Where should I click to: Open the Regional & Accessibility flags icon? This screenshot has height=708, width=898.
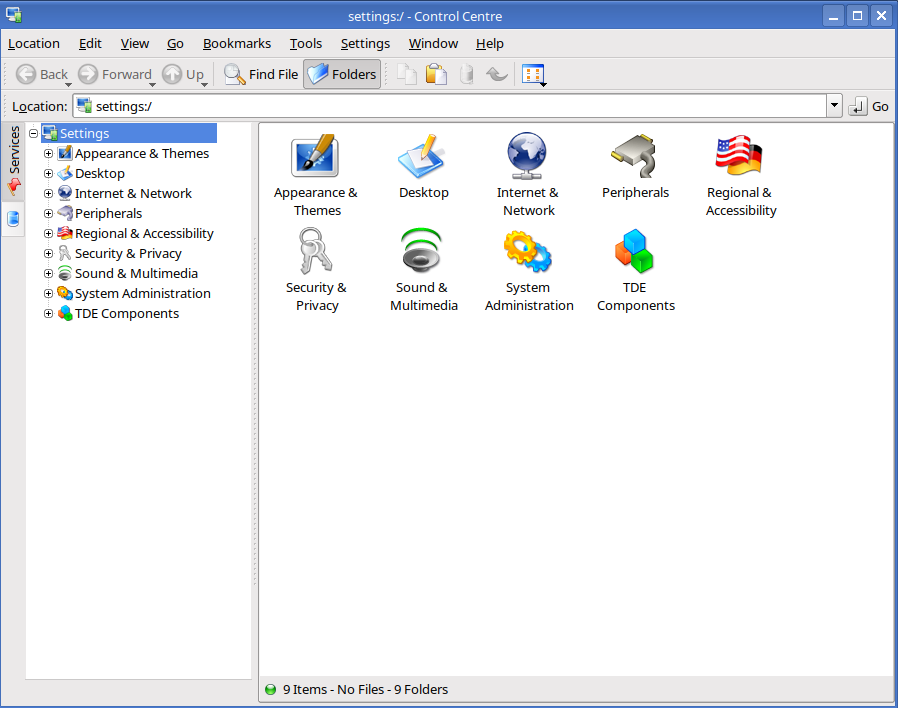(x=740, y=157)
